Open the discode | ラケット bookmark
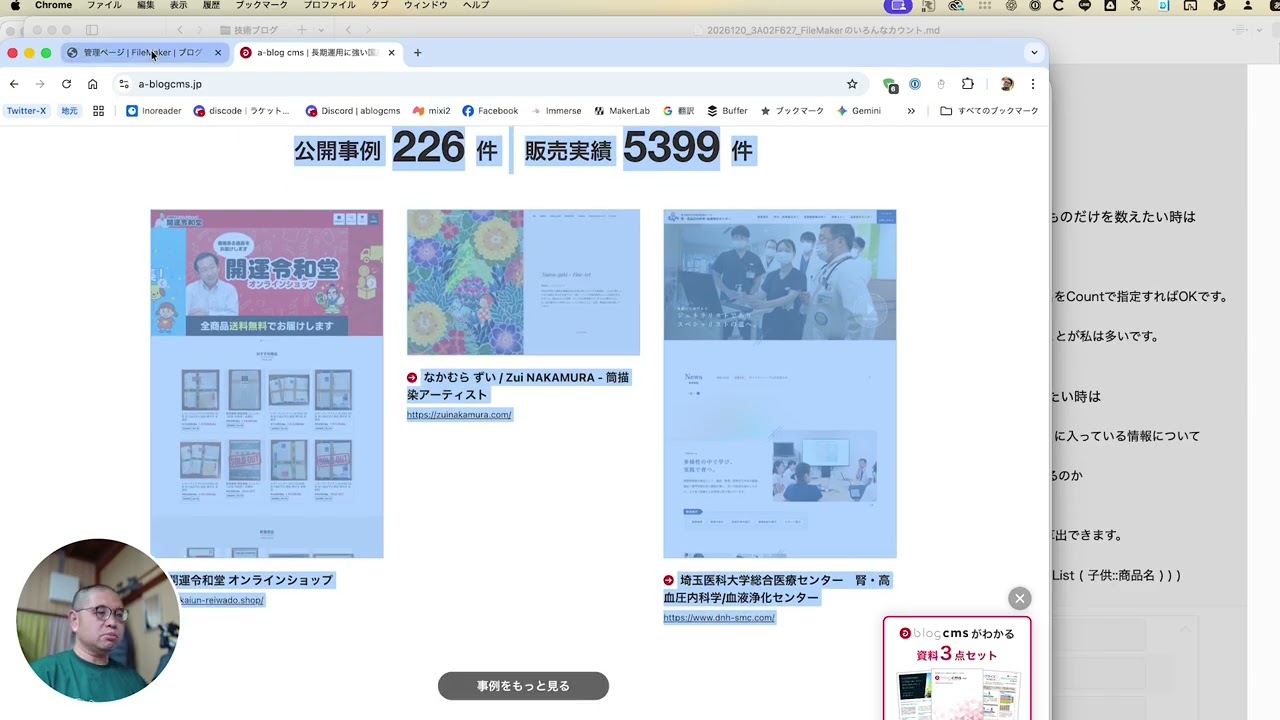The image size is (1280, 720). (x=242, y=111)
